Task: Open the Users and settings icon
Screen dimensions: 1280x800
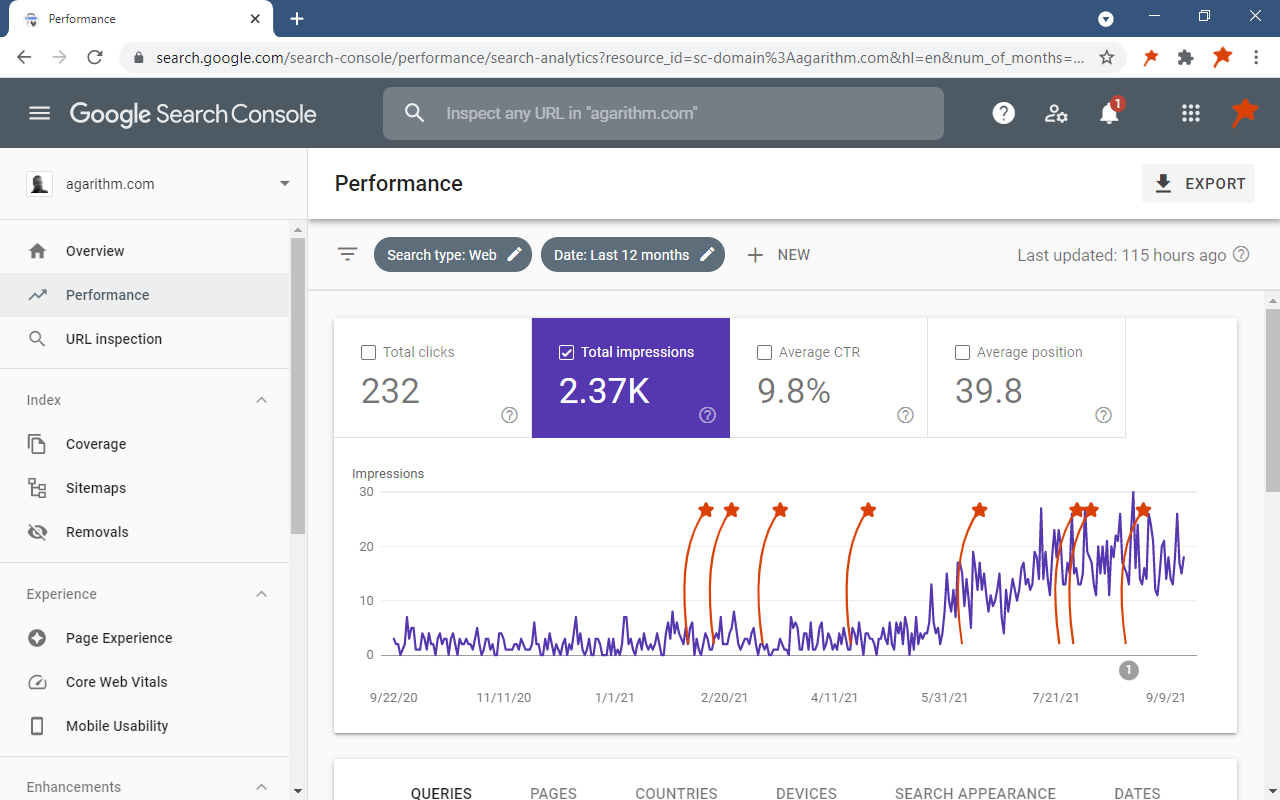Action: 1056,113
